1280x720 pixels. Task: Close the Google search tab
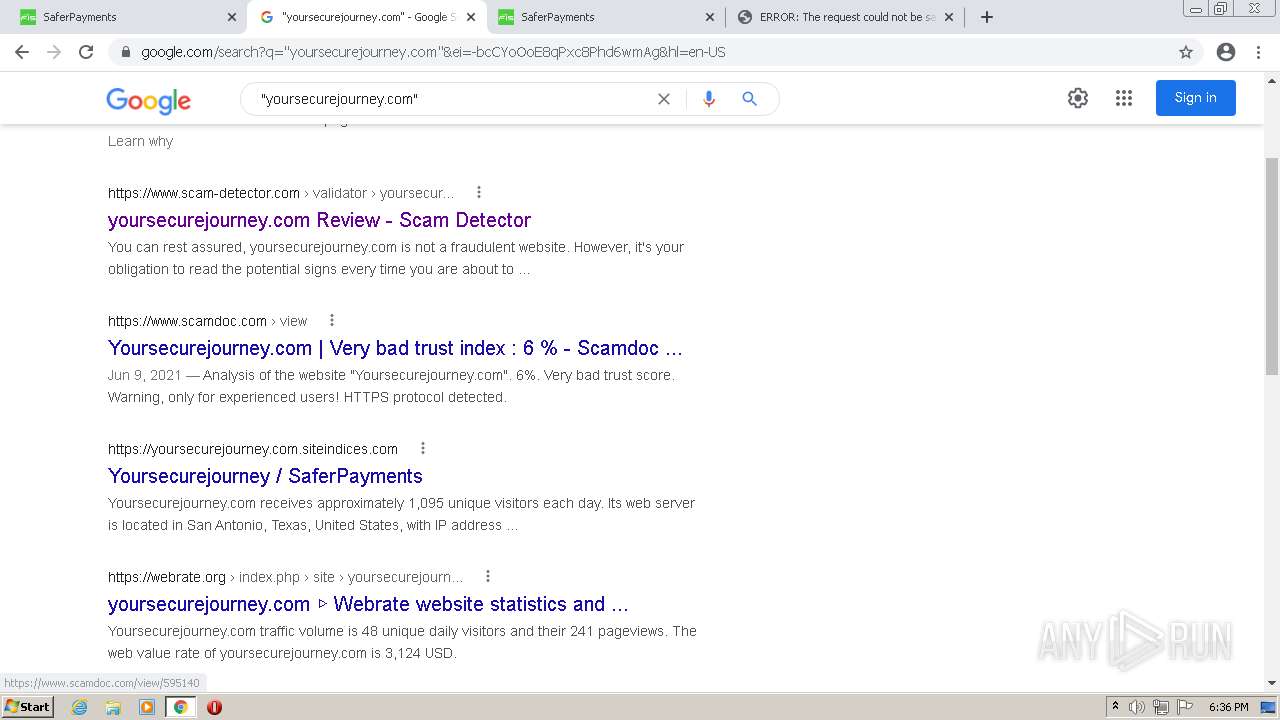(x=471, y=17)
